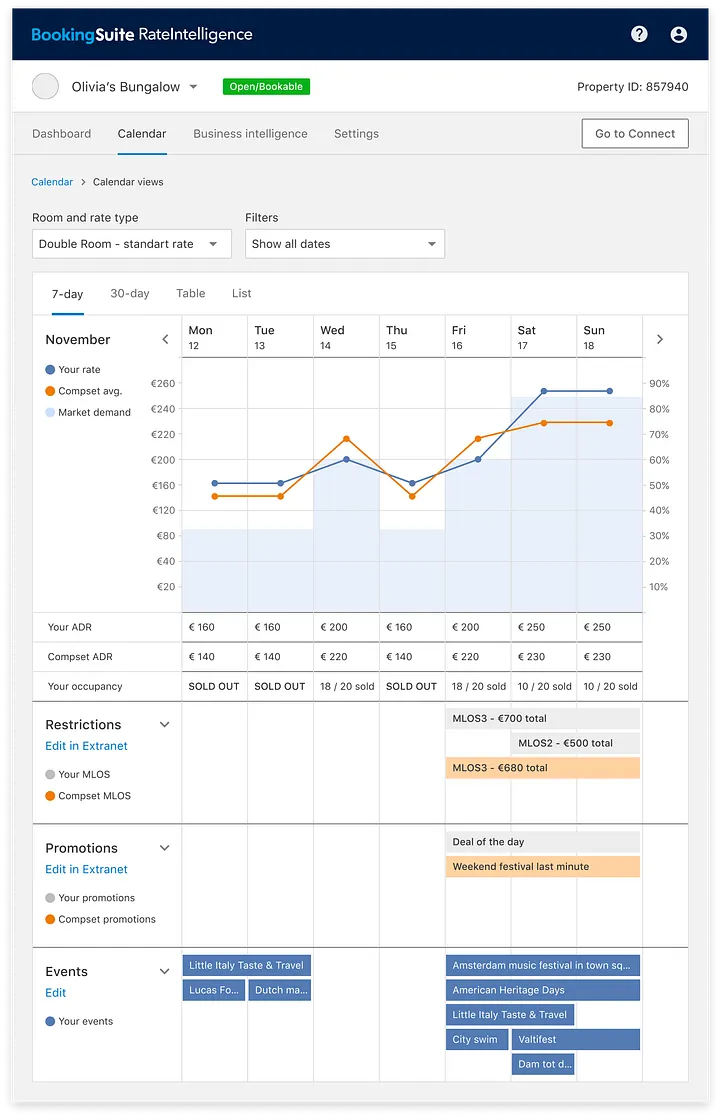Click Edit in Extranet under Promotions
The image size is (720, 1117).
click(86, 870)
